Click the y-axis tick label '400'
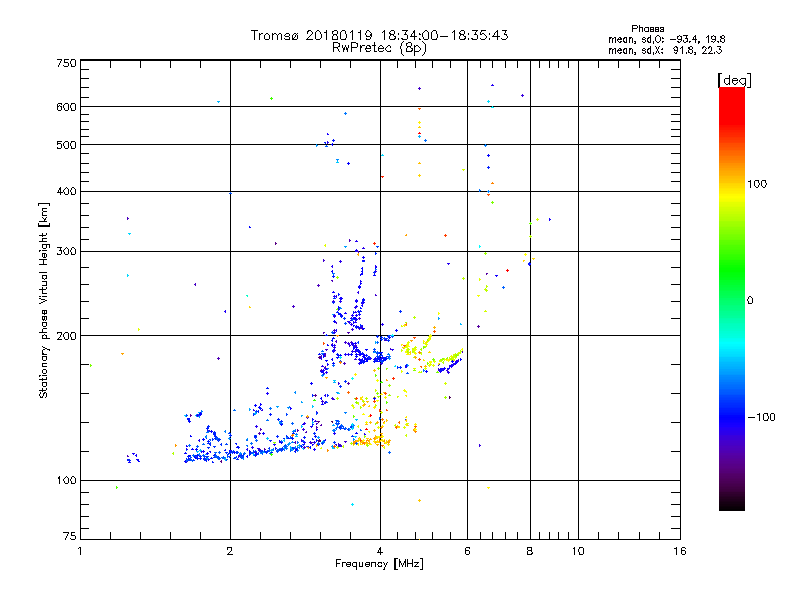 (66, 192)
